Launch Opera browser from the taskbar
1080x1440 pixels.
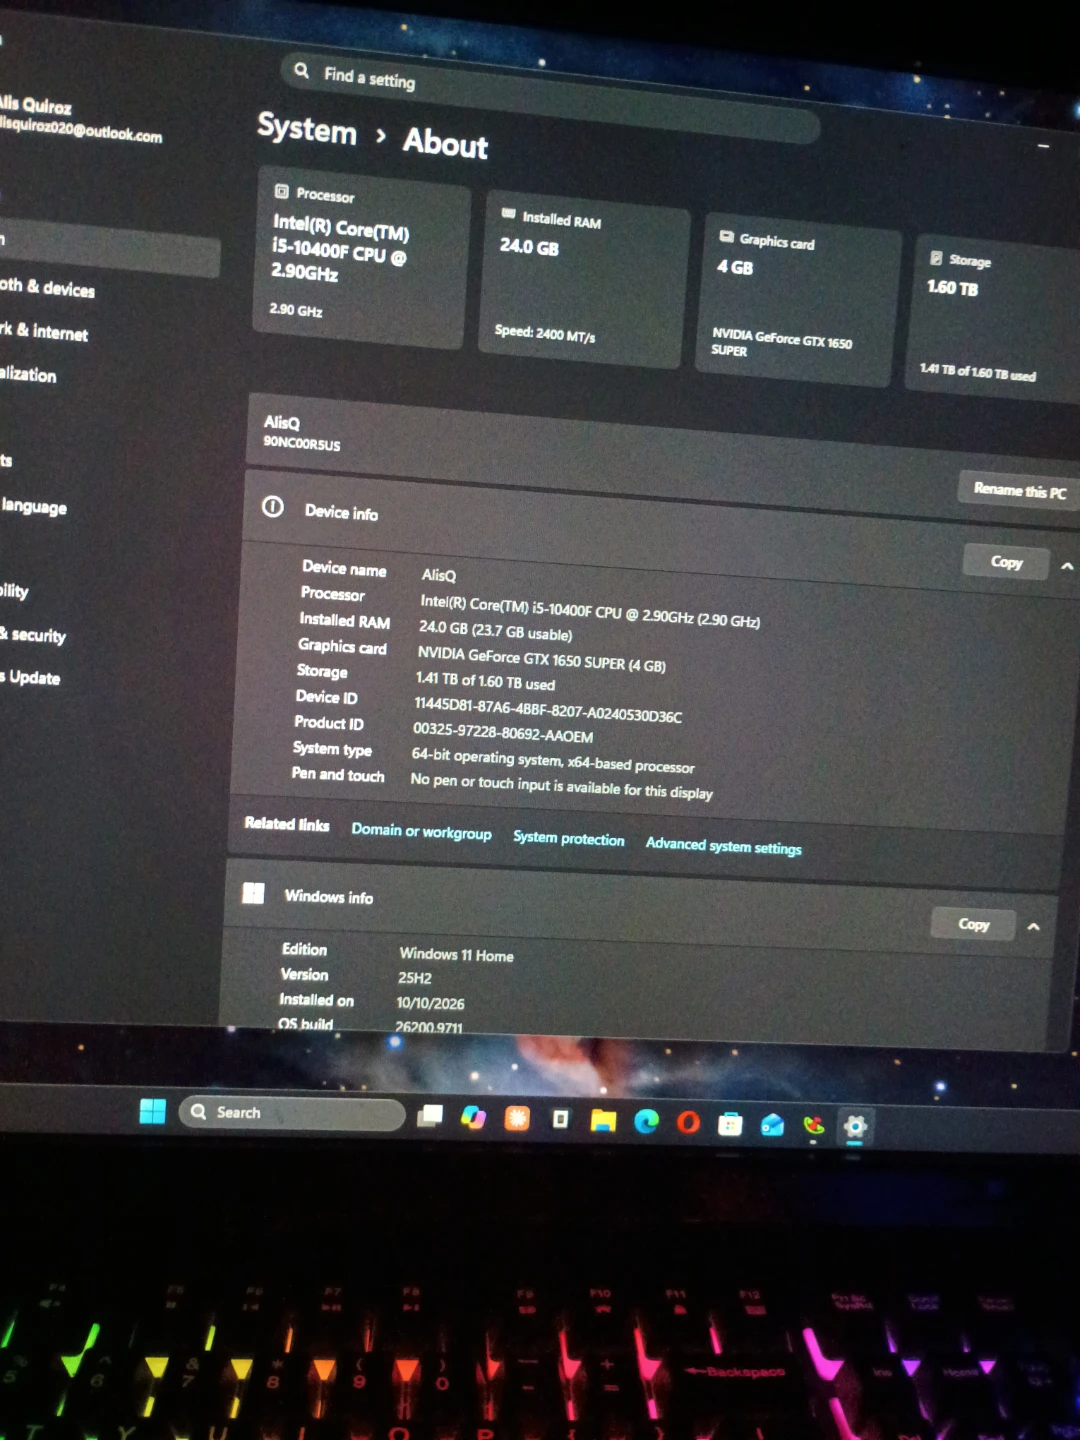point(688,1123)
